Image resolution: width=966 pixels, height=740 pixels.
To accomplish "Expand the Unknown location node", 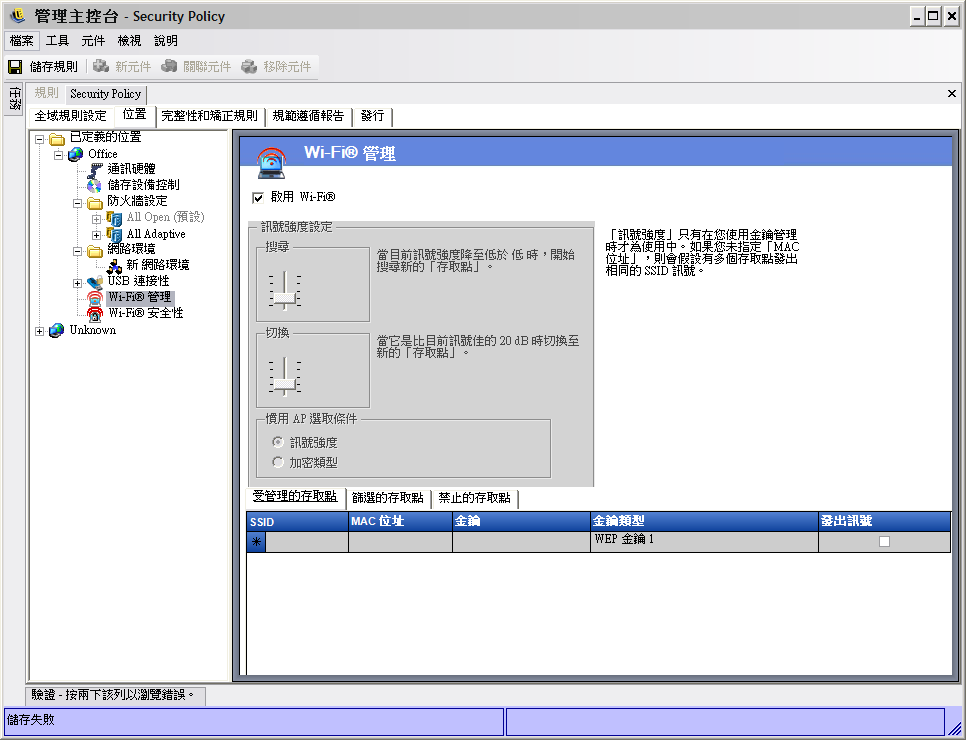I will point(40,331).
